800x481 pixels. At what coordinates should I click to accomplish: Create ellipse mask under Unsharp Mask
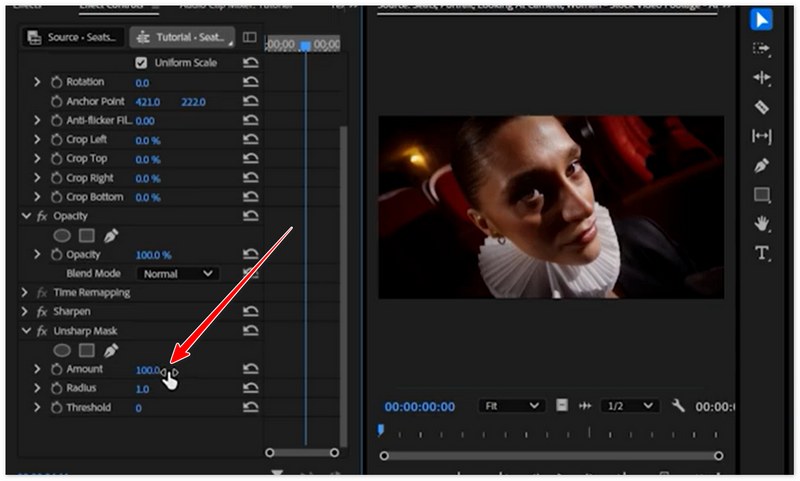pyautogui.click(x=62, y=350)
